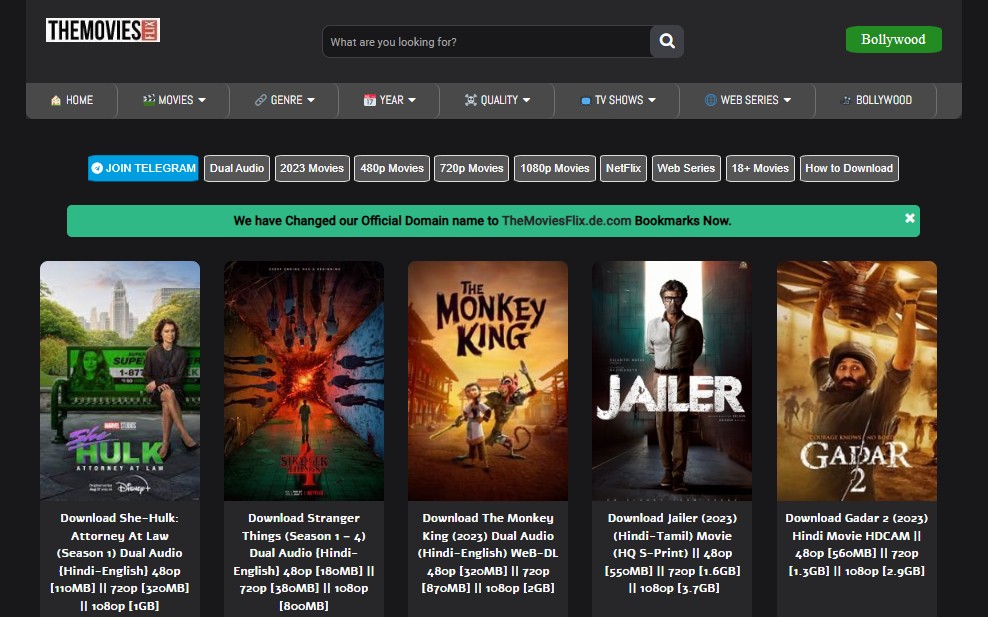Click the star icon beside BOLLYWOOD

846,100
